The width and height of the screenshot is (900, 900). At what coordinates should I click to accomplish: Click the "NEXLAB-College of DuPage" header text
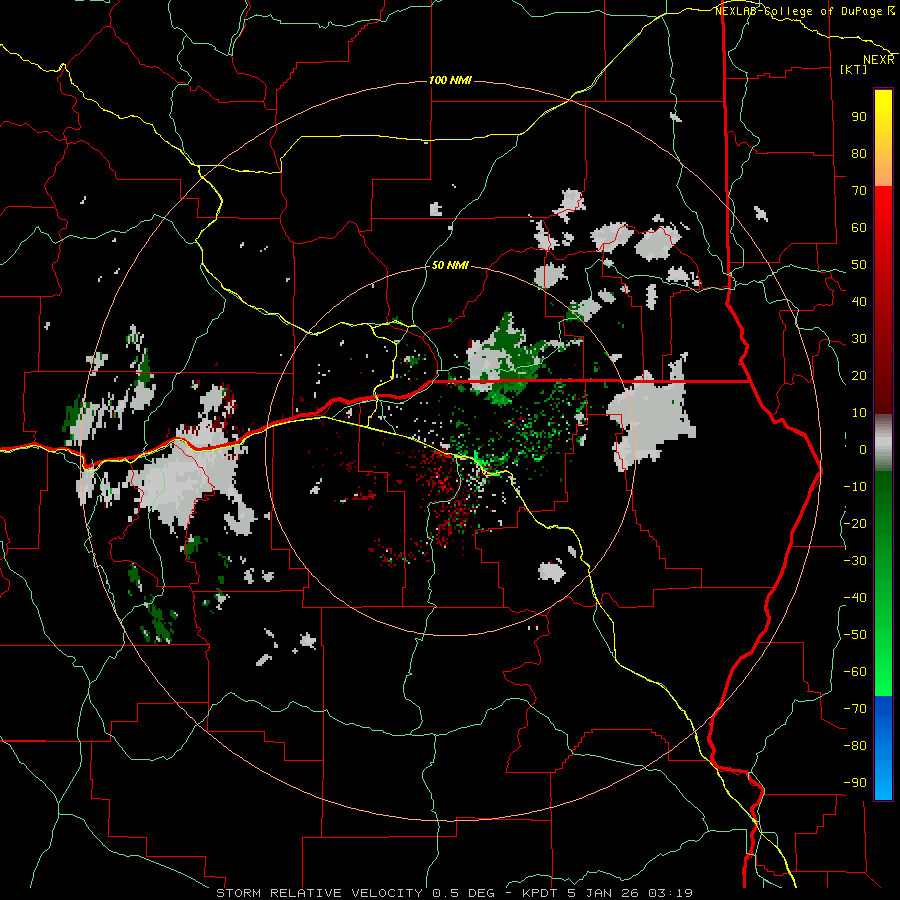click(798, 11)
